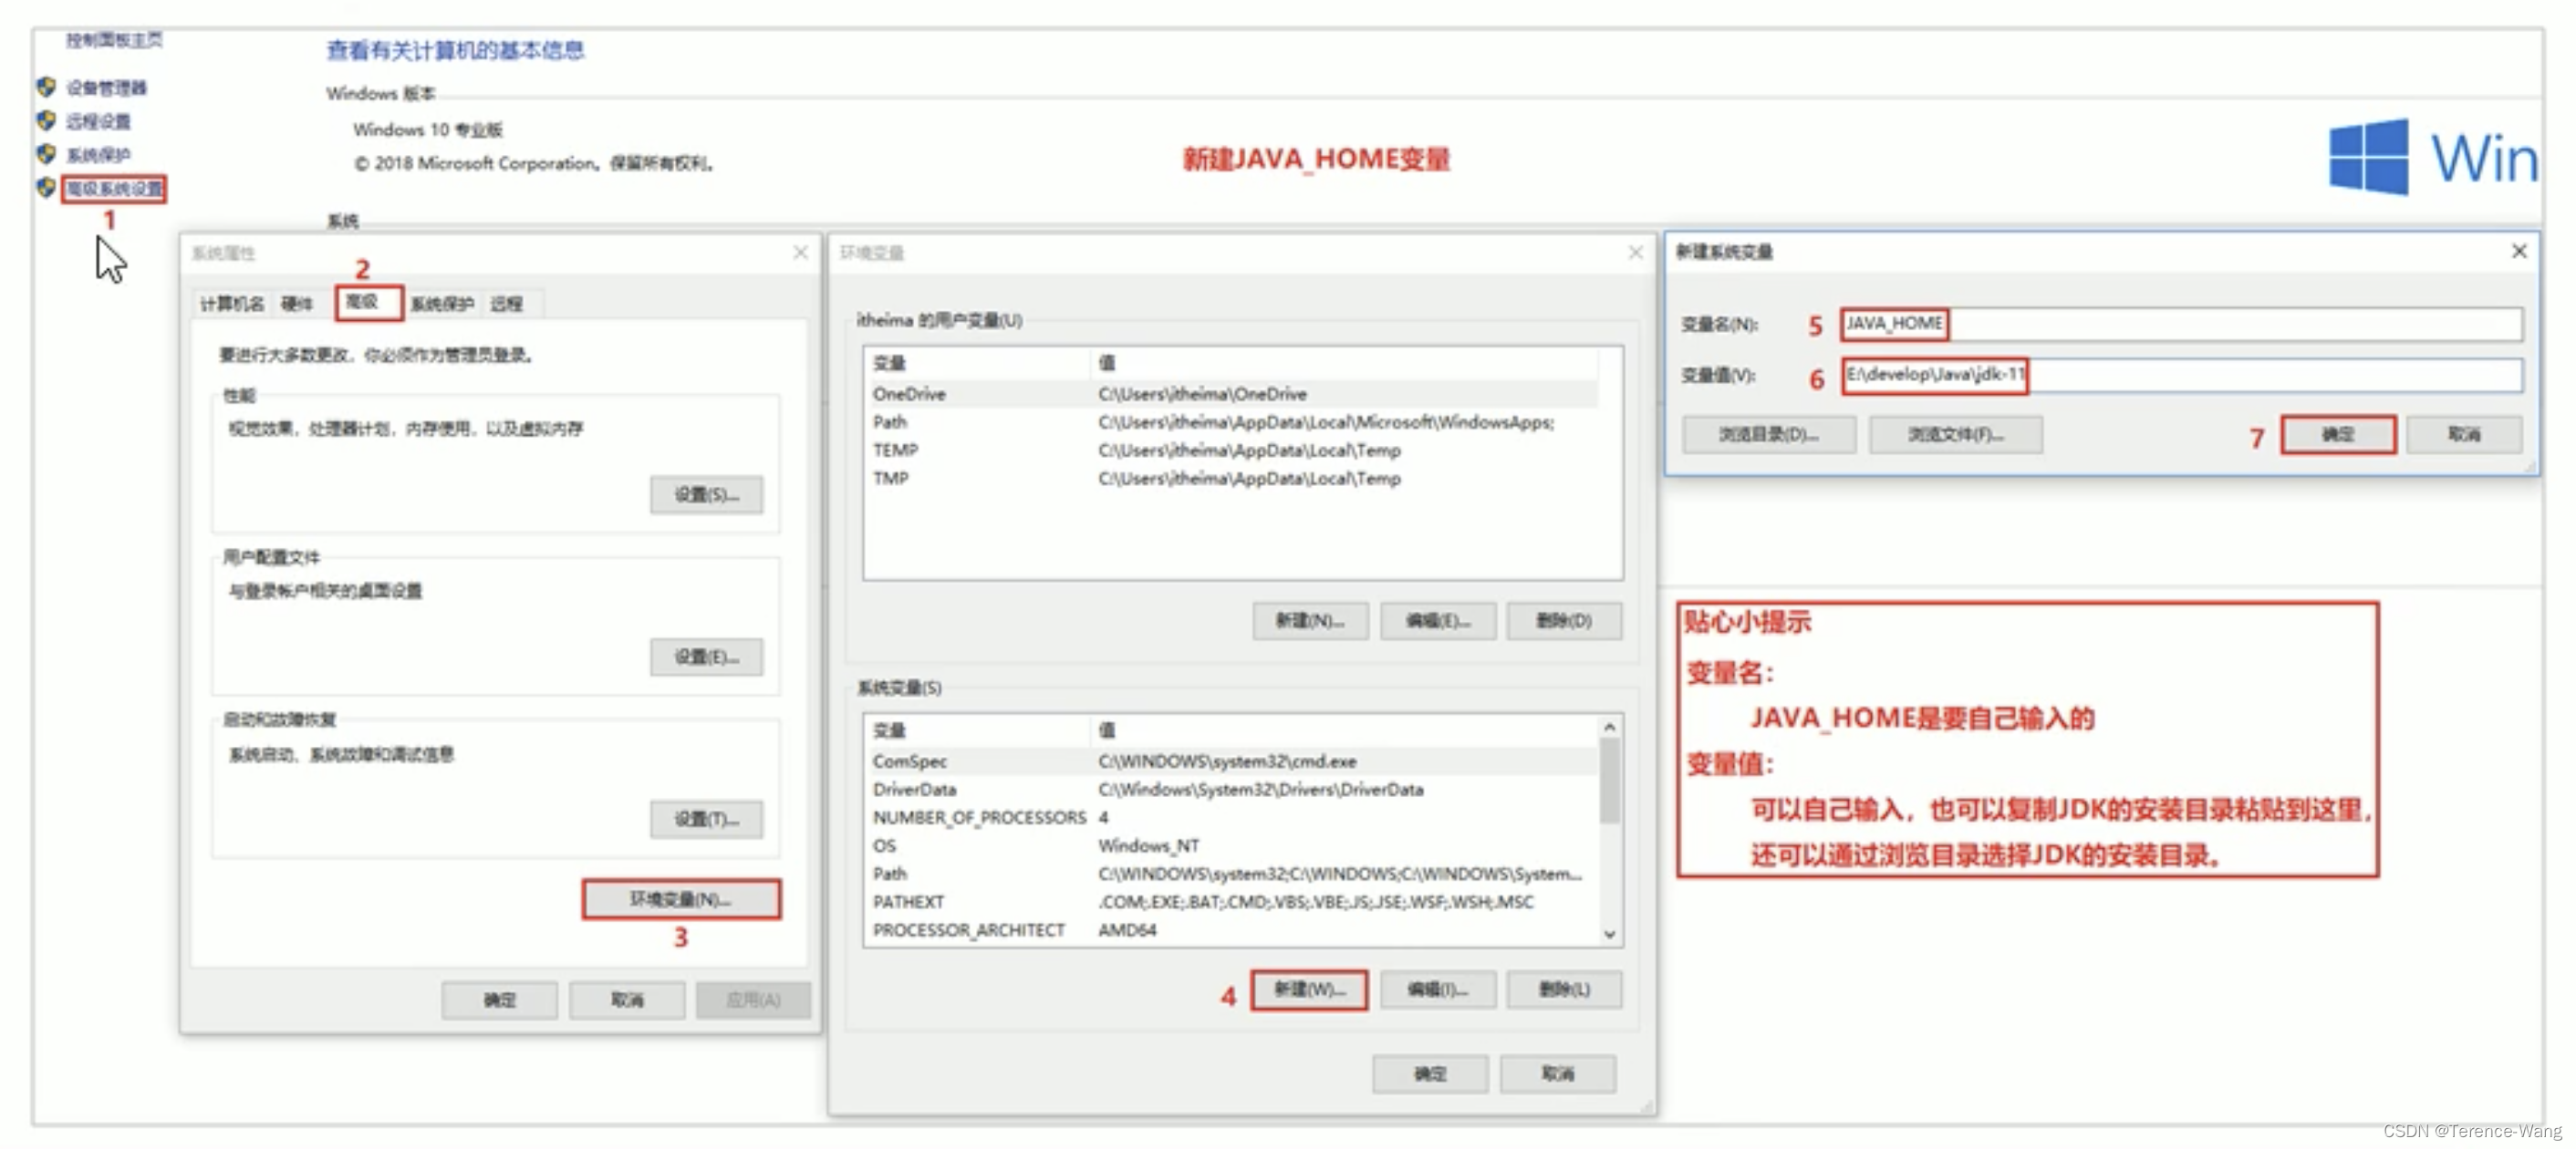Click the shield icon beside System protection

coord(46,154)
